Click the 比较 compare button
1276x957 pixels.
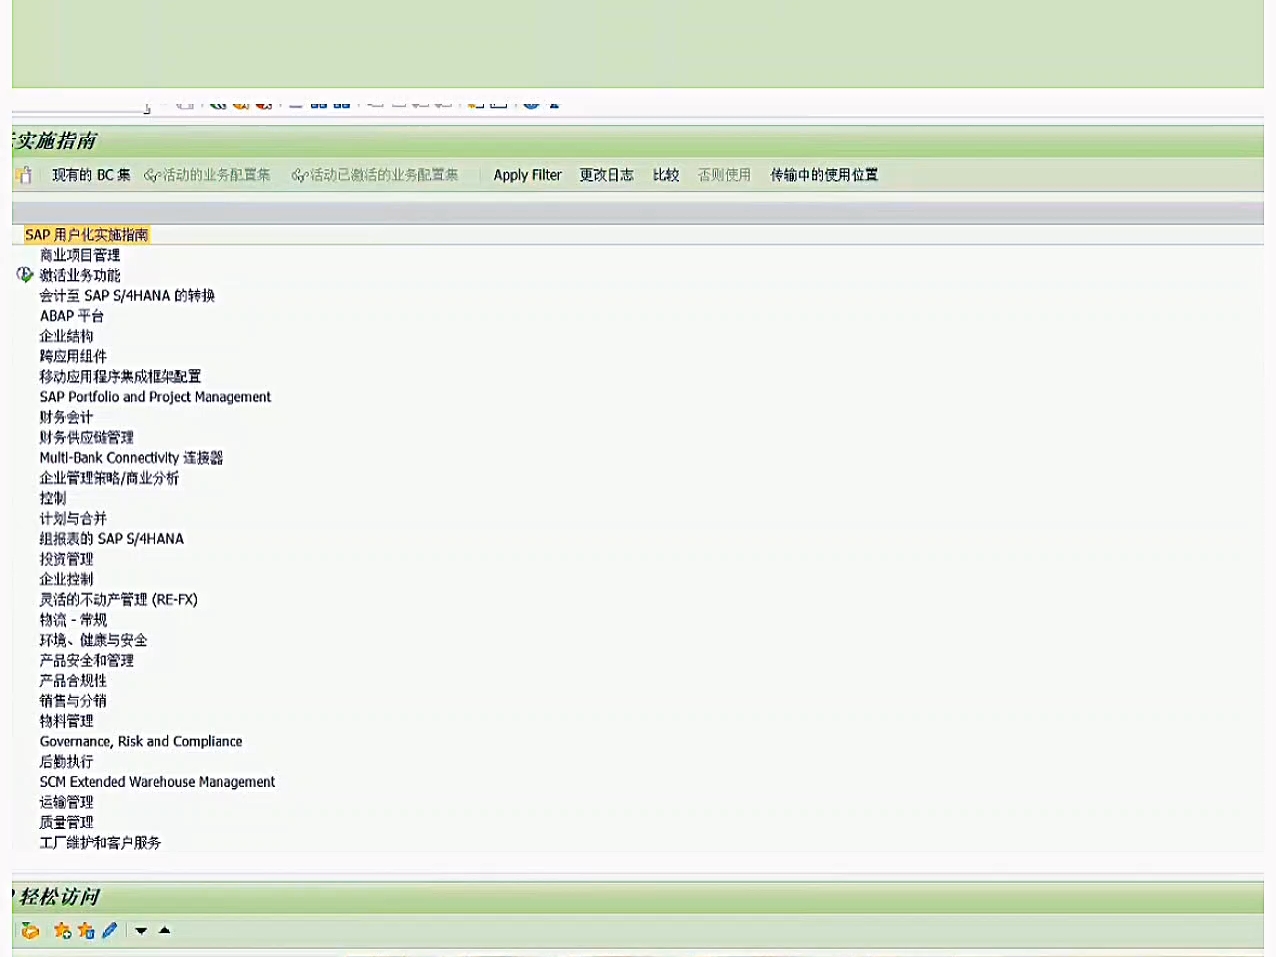coord(666,175)
